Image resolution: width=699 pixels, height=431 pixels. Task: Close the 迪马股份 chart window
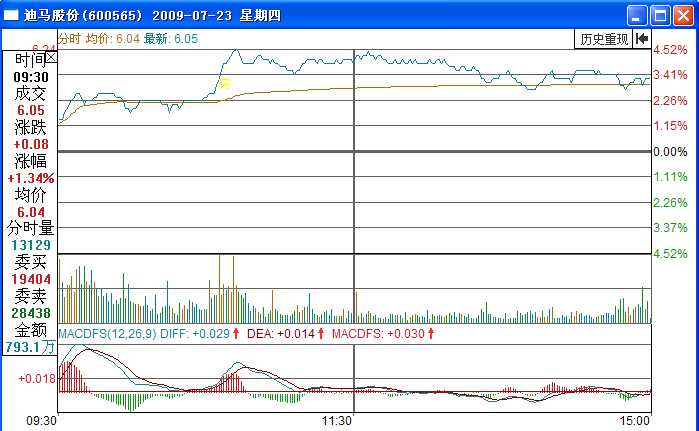(683, 15)
